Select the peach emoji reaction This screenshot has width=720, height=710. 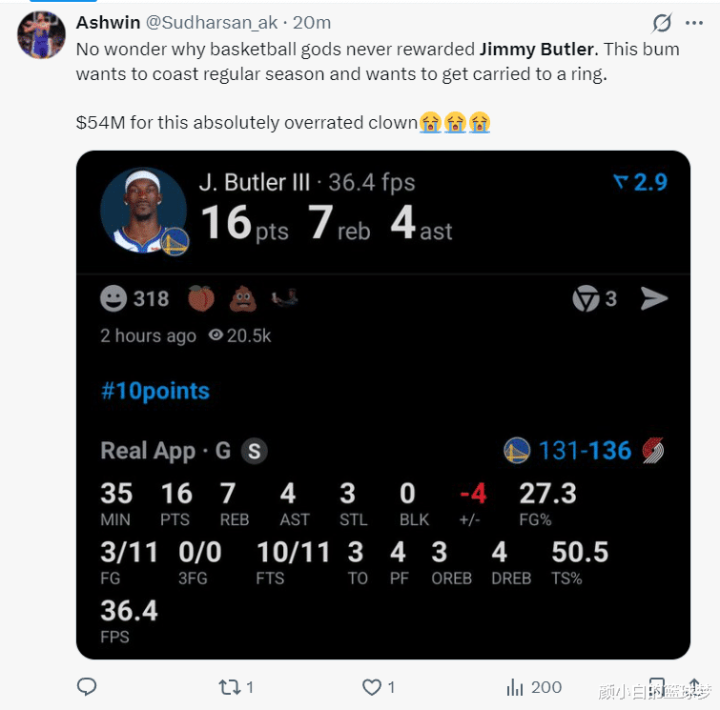click(x=202, y=298)
